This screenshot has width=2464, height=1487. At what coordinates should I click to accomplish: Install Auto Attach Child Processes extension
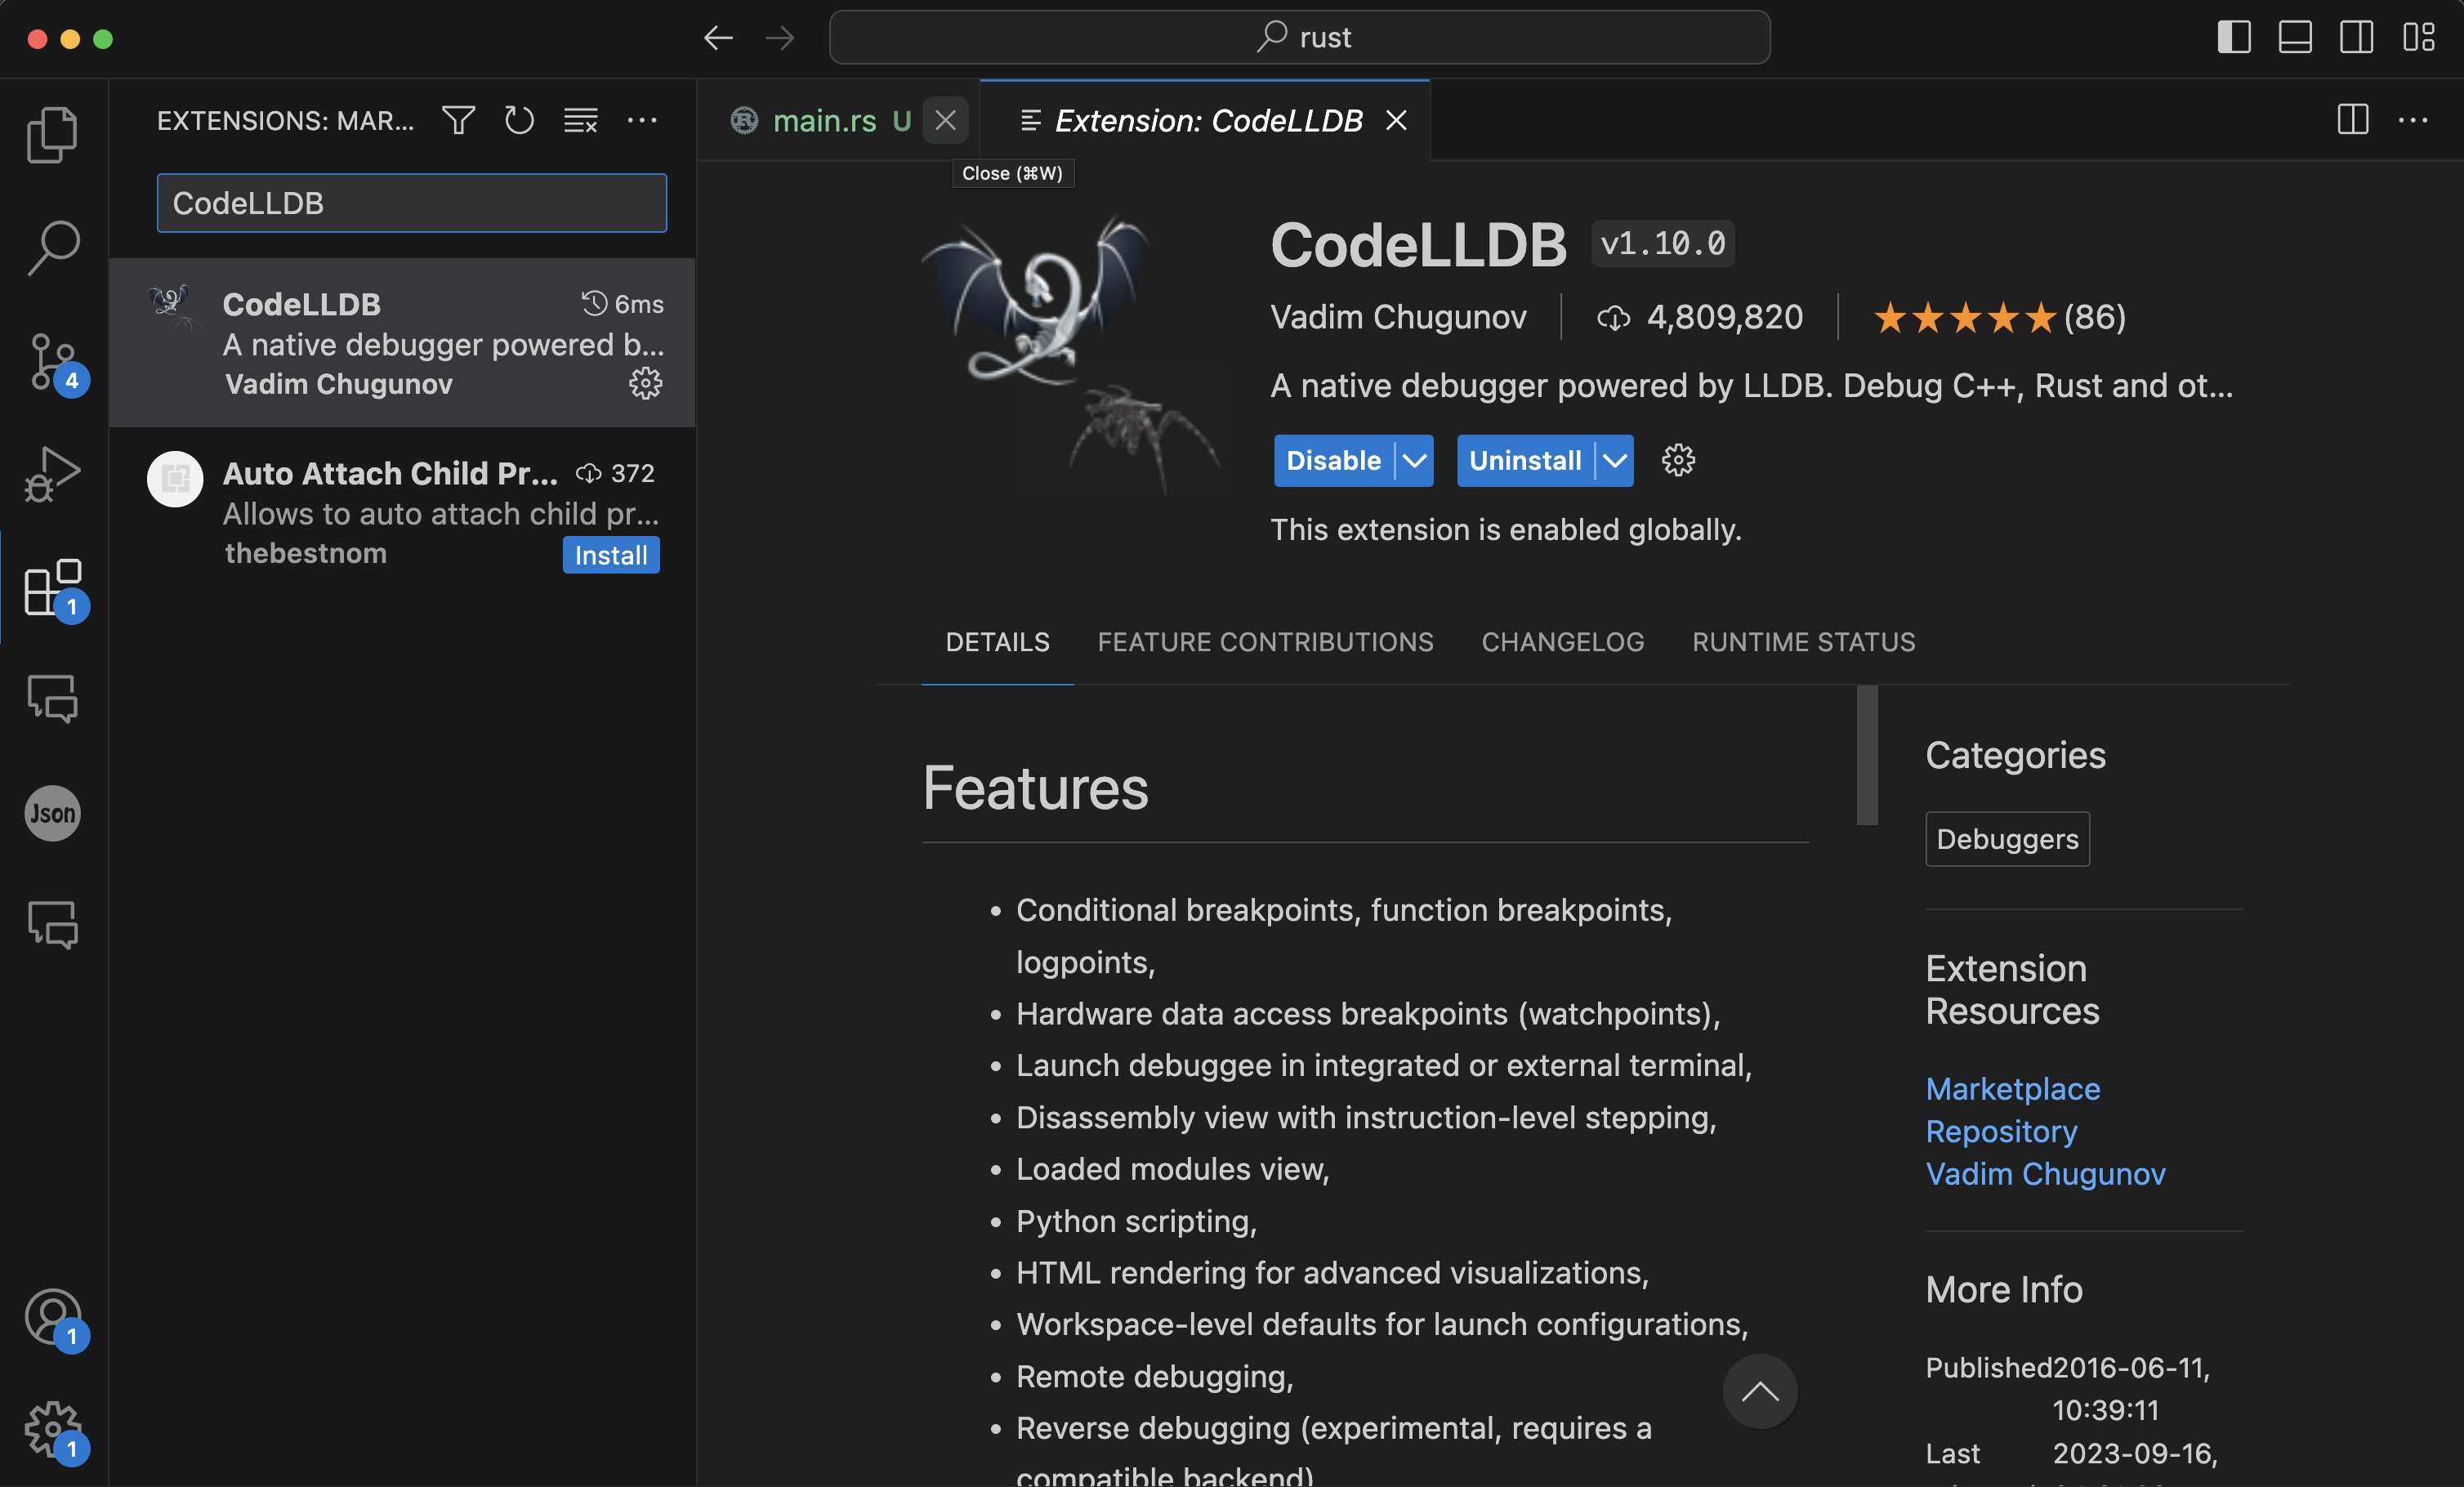coord(610,556)
